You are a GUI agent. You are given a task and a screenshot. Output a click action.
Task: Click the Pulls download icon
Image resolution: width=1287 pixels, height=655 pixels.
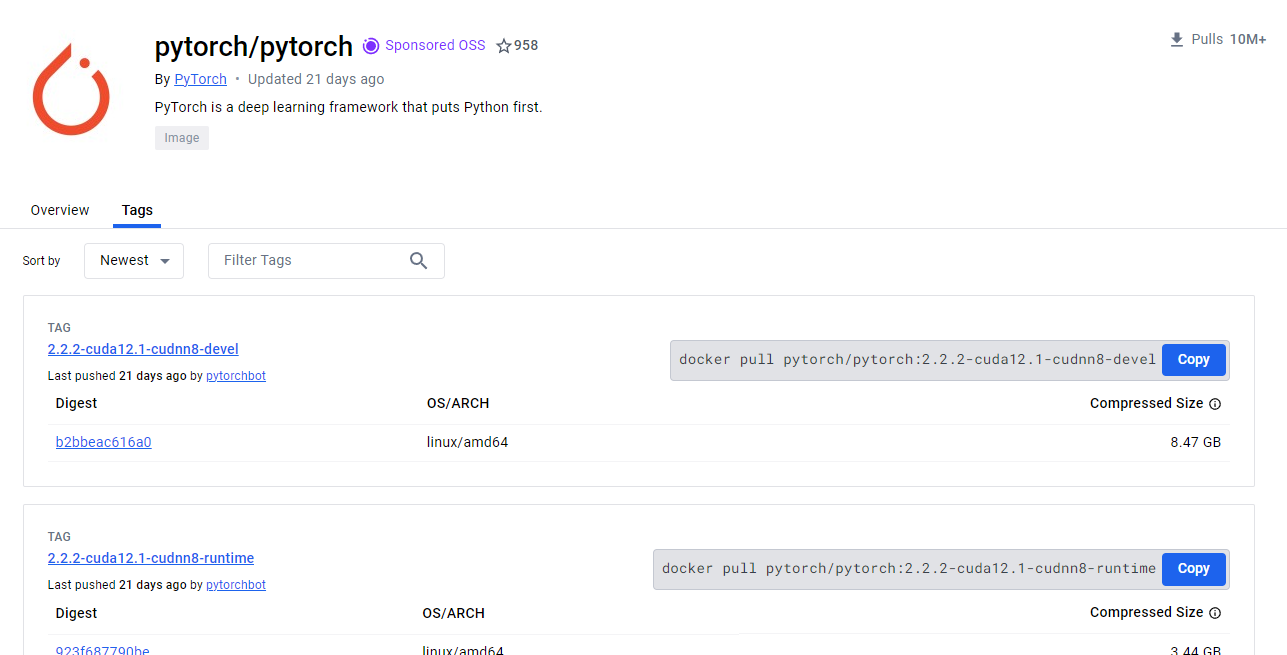pos(1177,39)
